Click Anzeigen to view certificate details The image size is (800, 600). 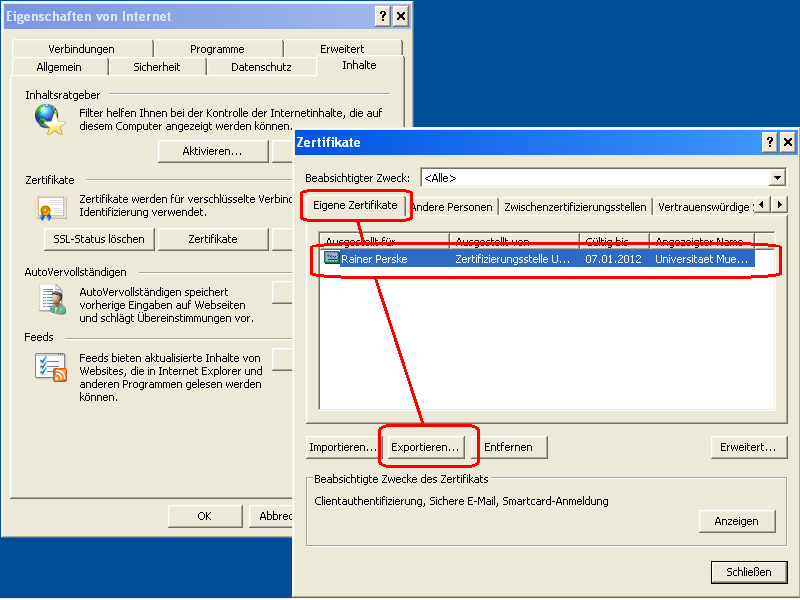[x=737, y=521]
